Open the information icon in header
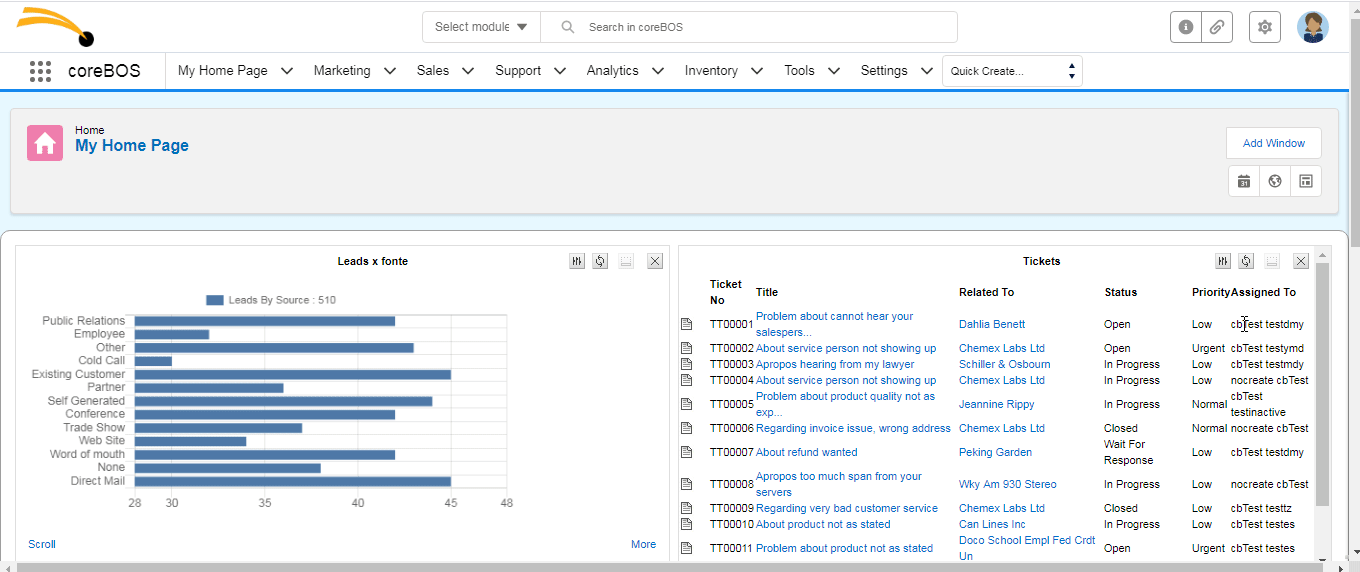Image resolution: width=1360 pixels, height=572 pixels. [1186, 27]
